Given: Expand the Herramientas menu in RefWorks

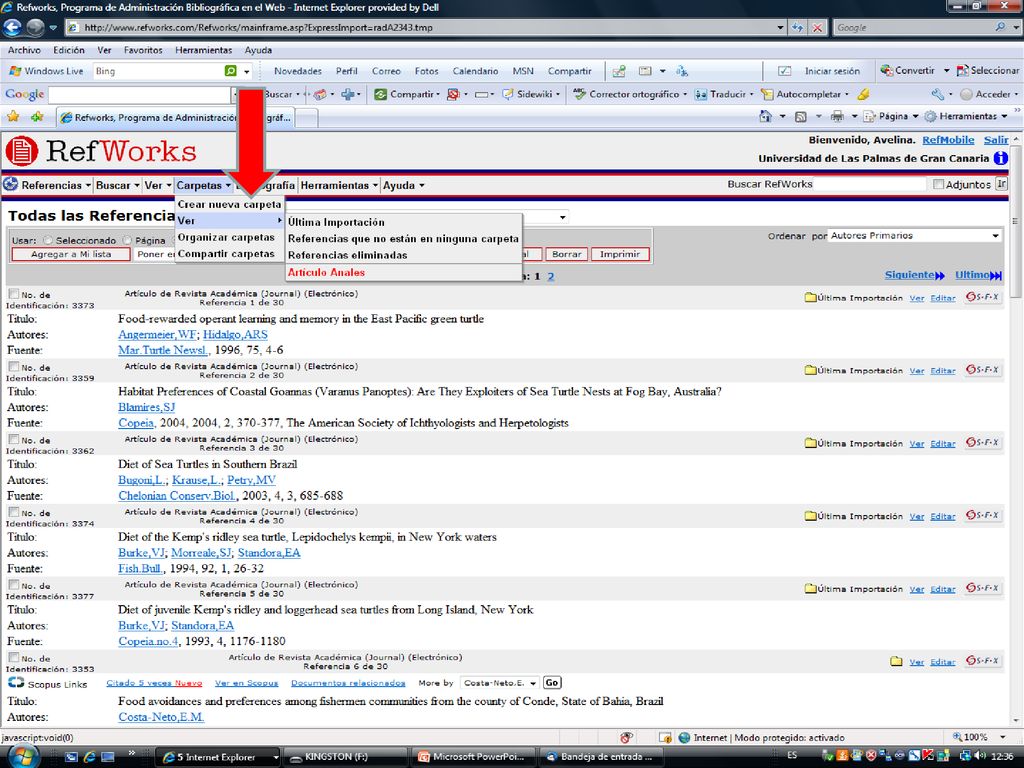Looking at the screenshot, I should [x=340, y=185].
